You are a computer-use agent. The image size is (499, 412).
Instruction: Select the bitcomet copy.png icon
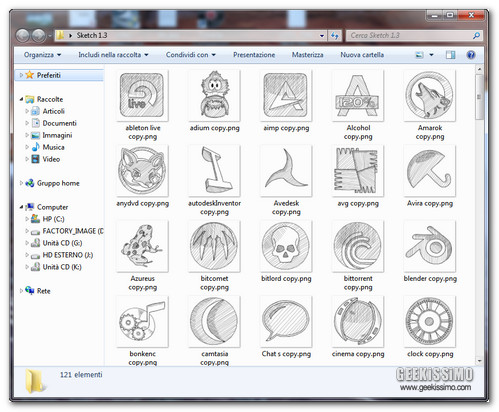click(x=214, y=246)
